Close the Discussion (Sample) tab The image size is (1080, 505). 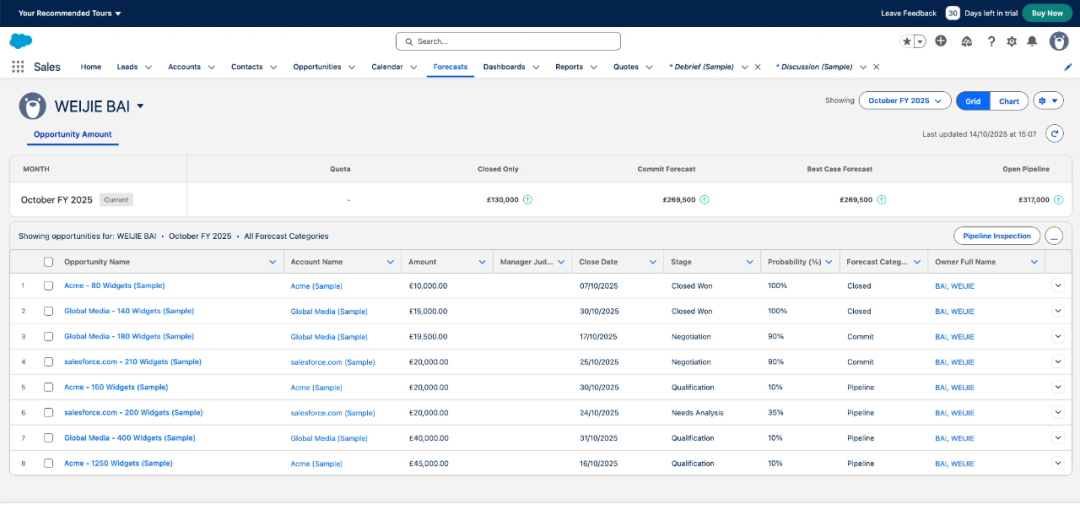pos(876,67)
